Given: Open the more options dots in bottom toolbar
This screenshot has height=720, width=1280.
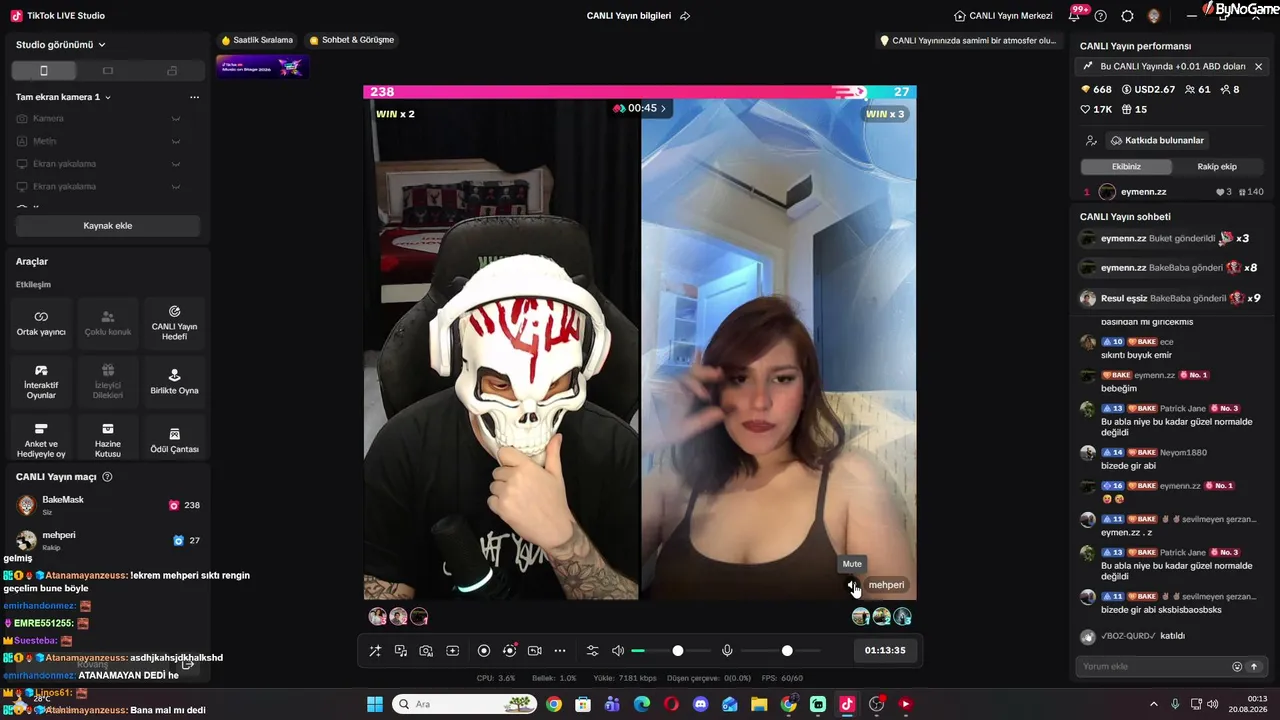Looking at the screenshot, I should [x=560, y=651].
